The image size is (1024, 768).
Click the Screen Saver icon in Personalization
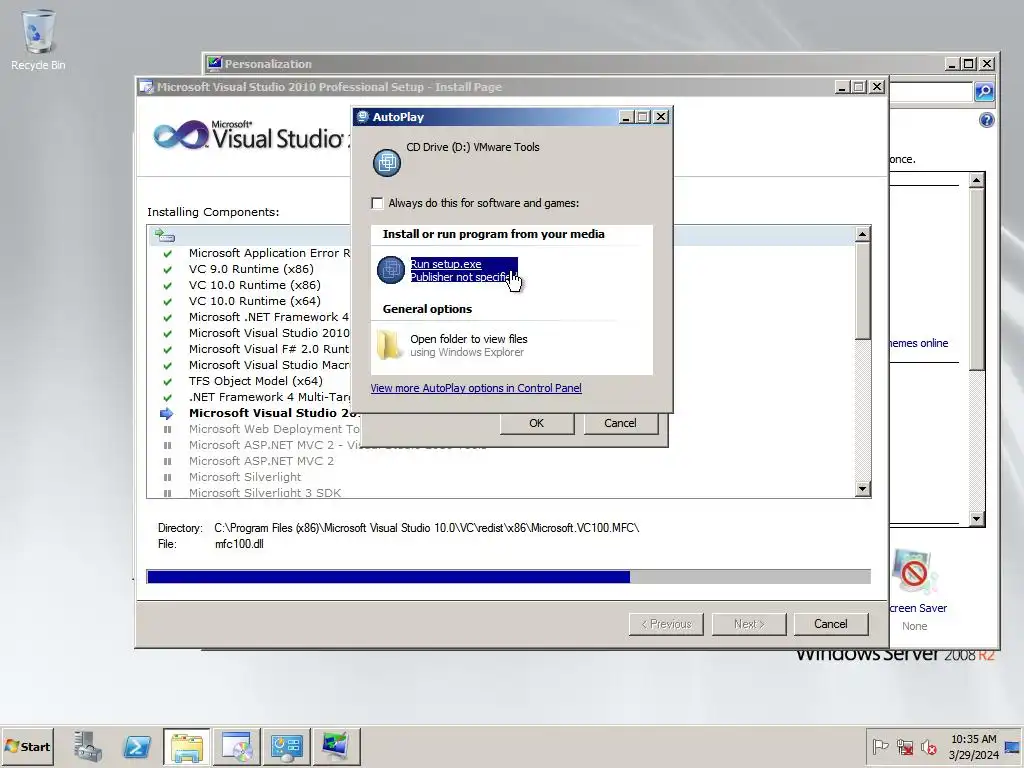click(914, 573)
